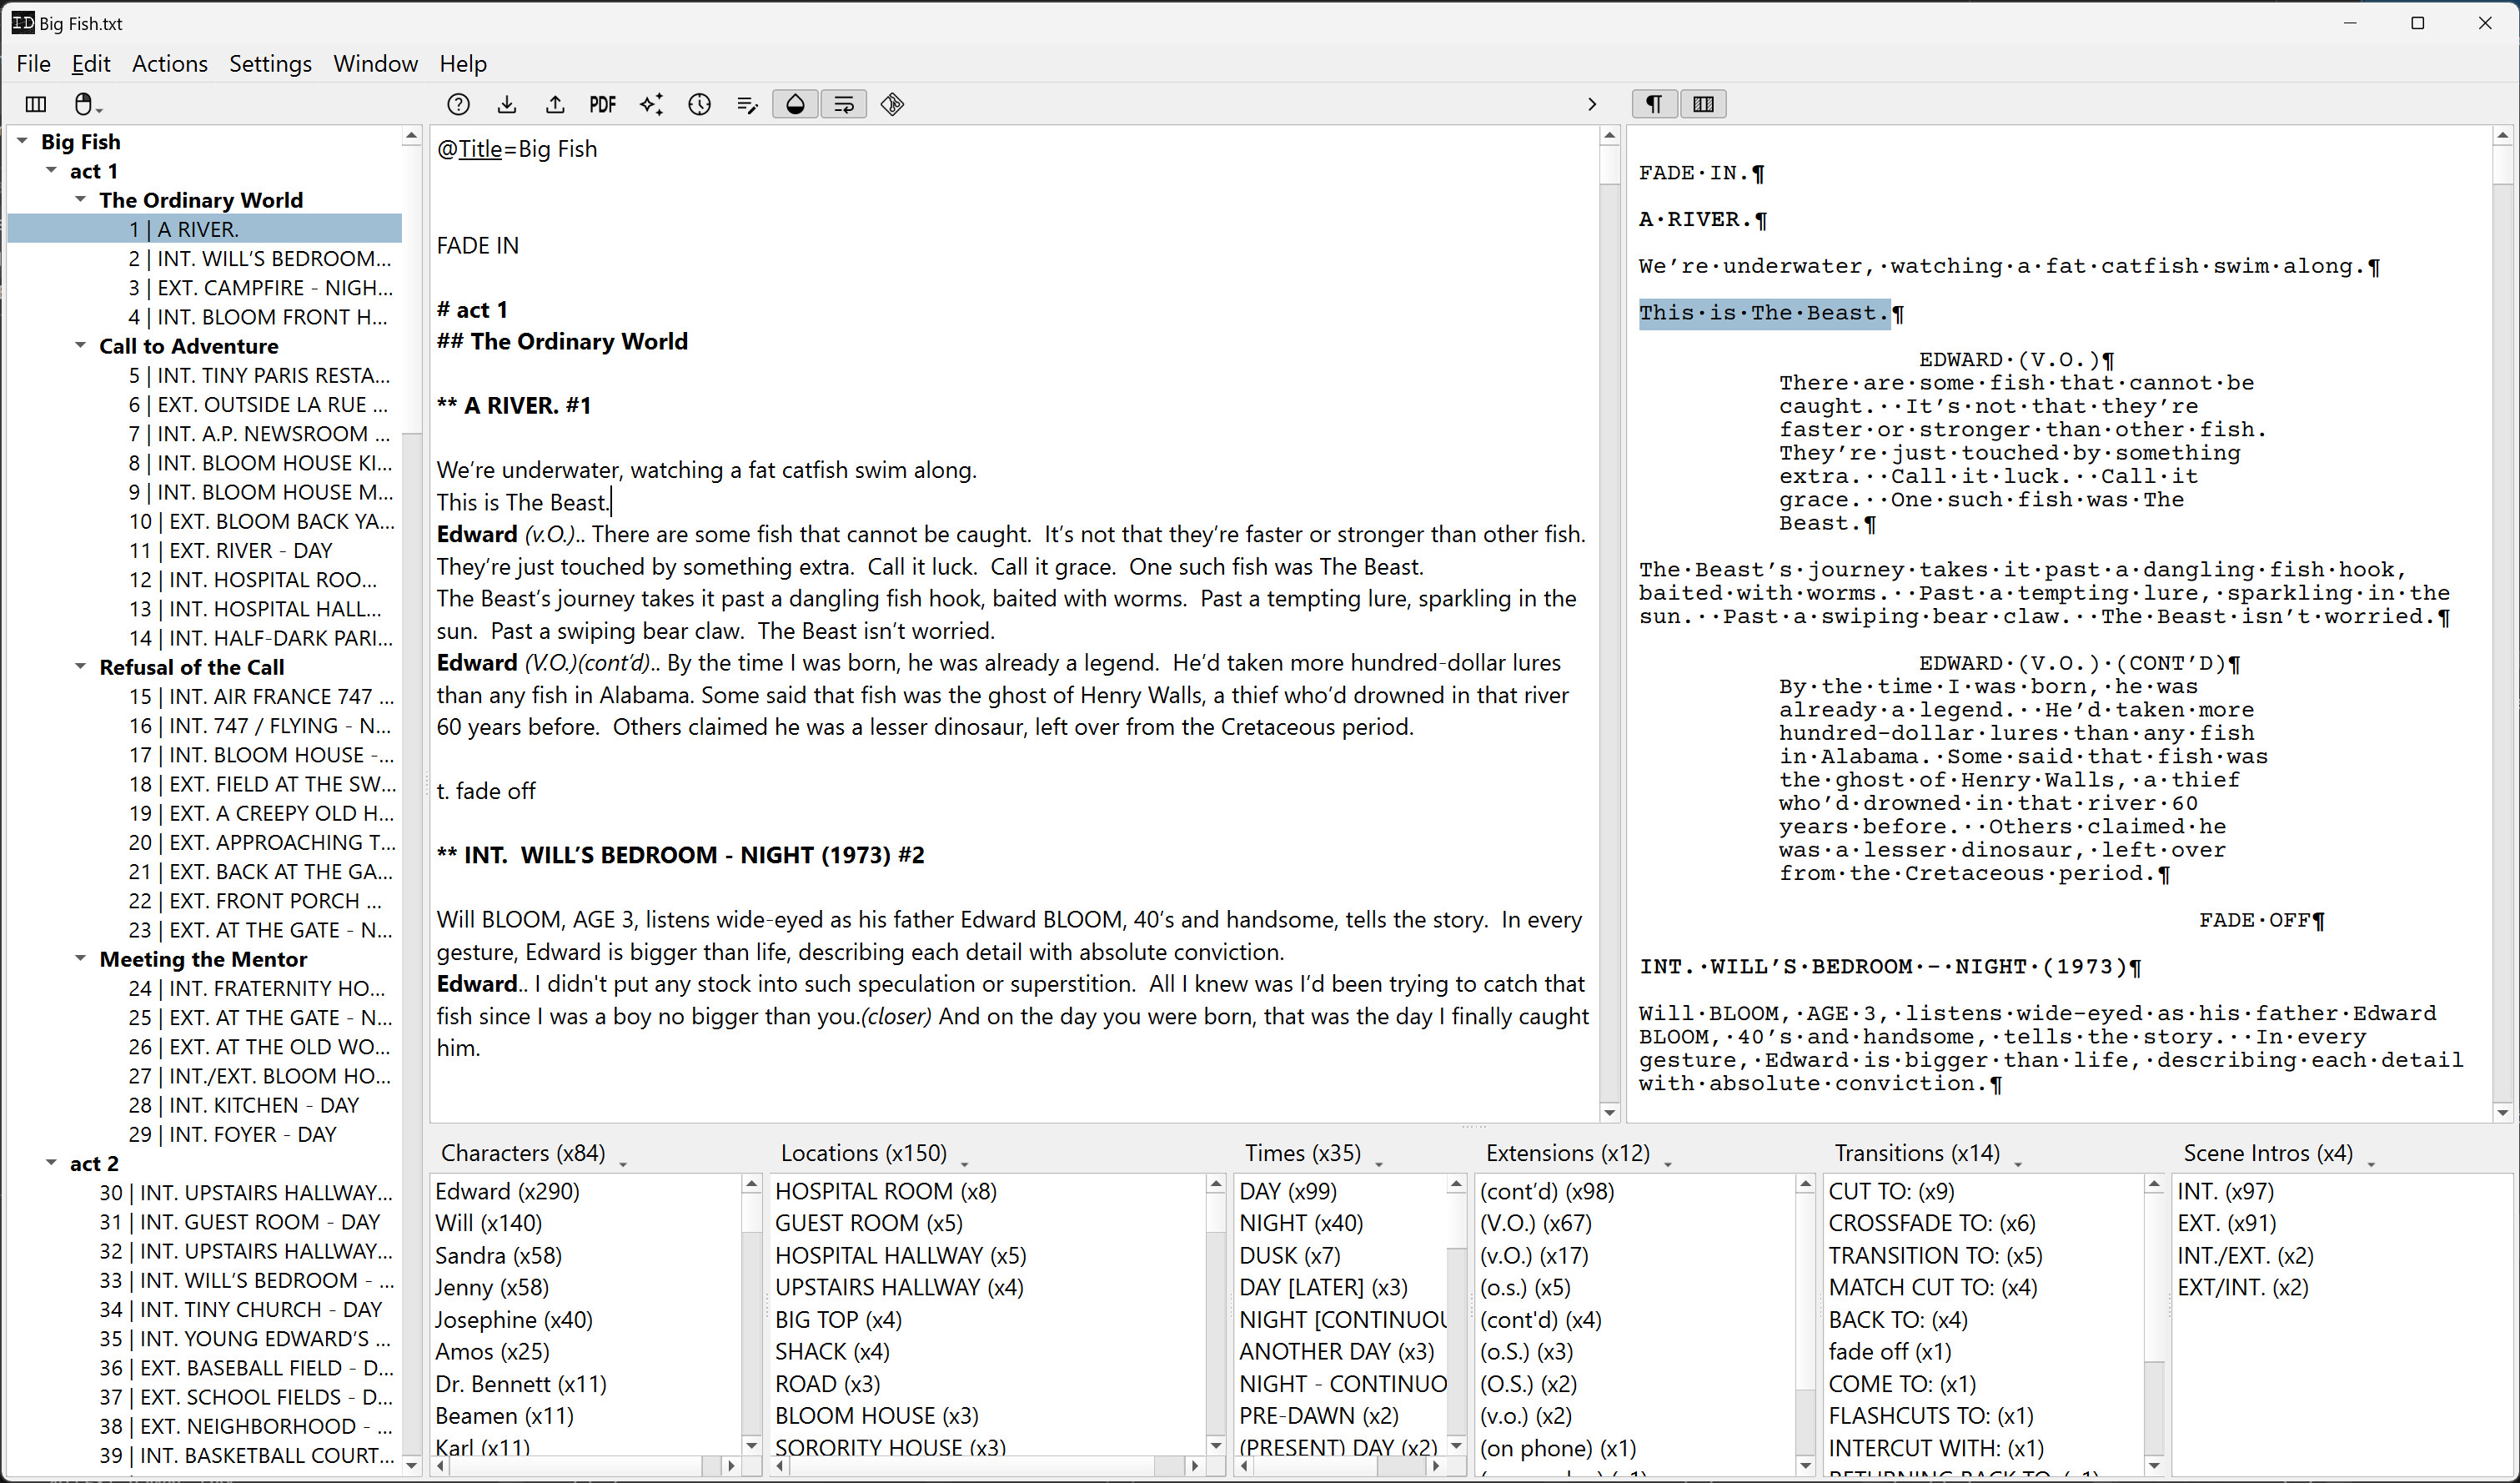Toggle paragraph marks in the preview pane
Screen dimensions: 2520x1483
point(1653,104)
